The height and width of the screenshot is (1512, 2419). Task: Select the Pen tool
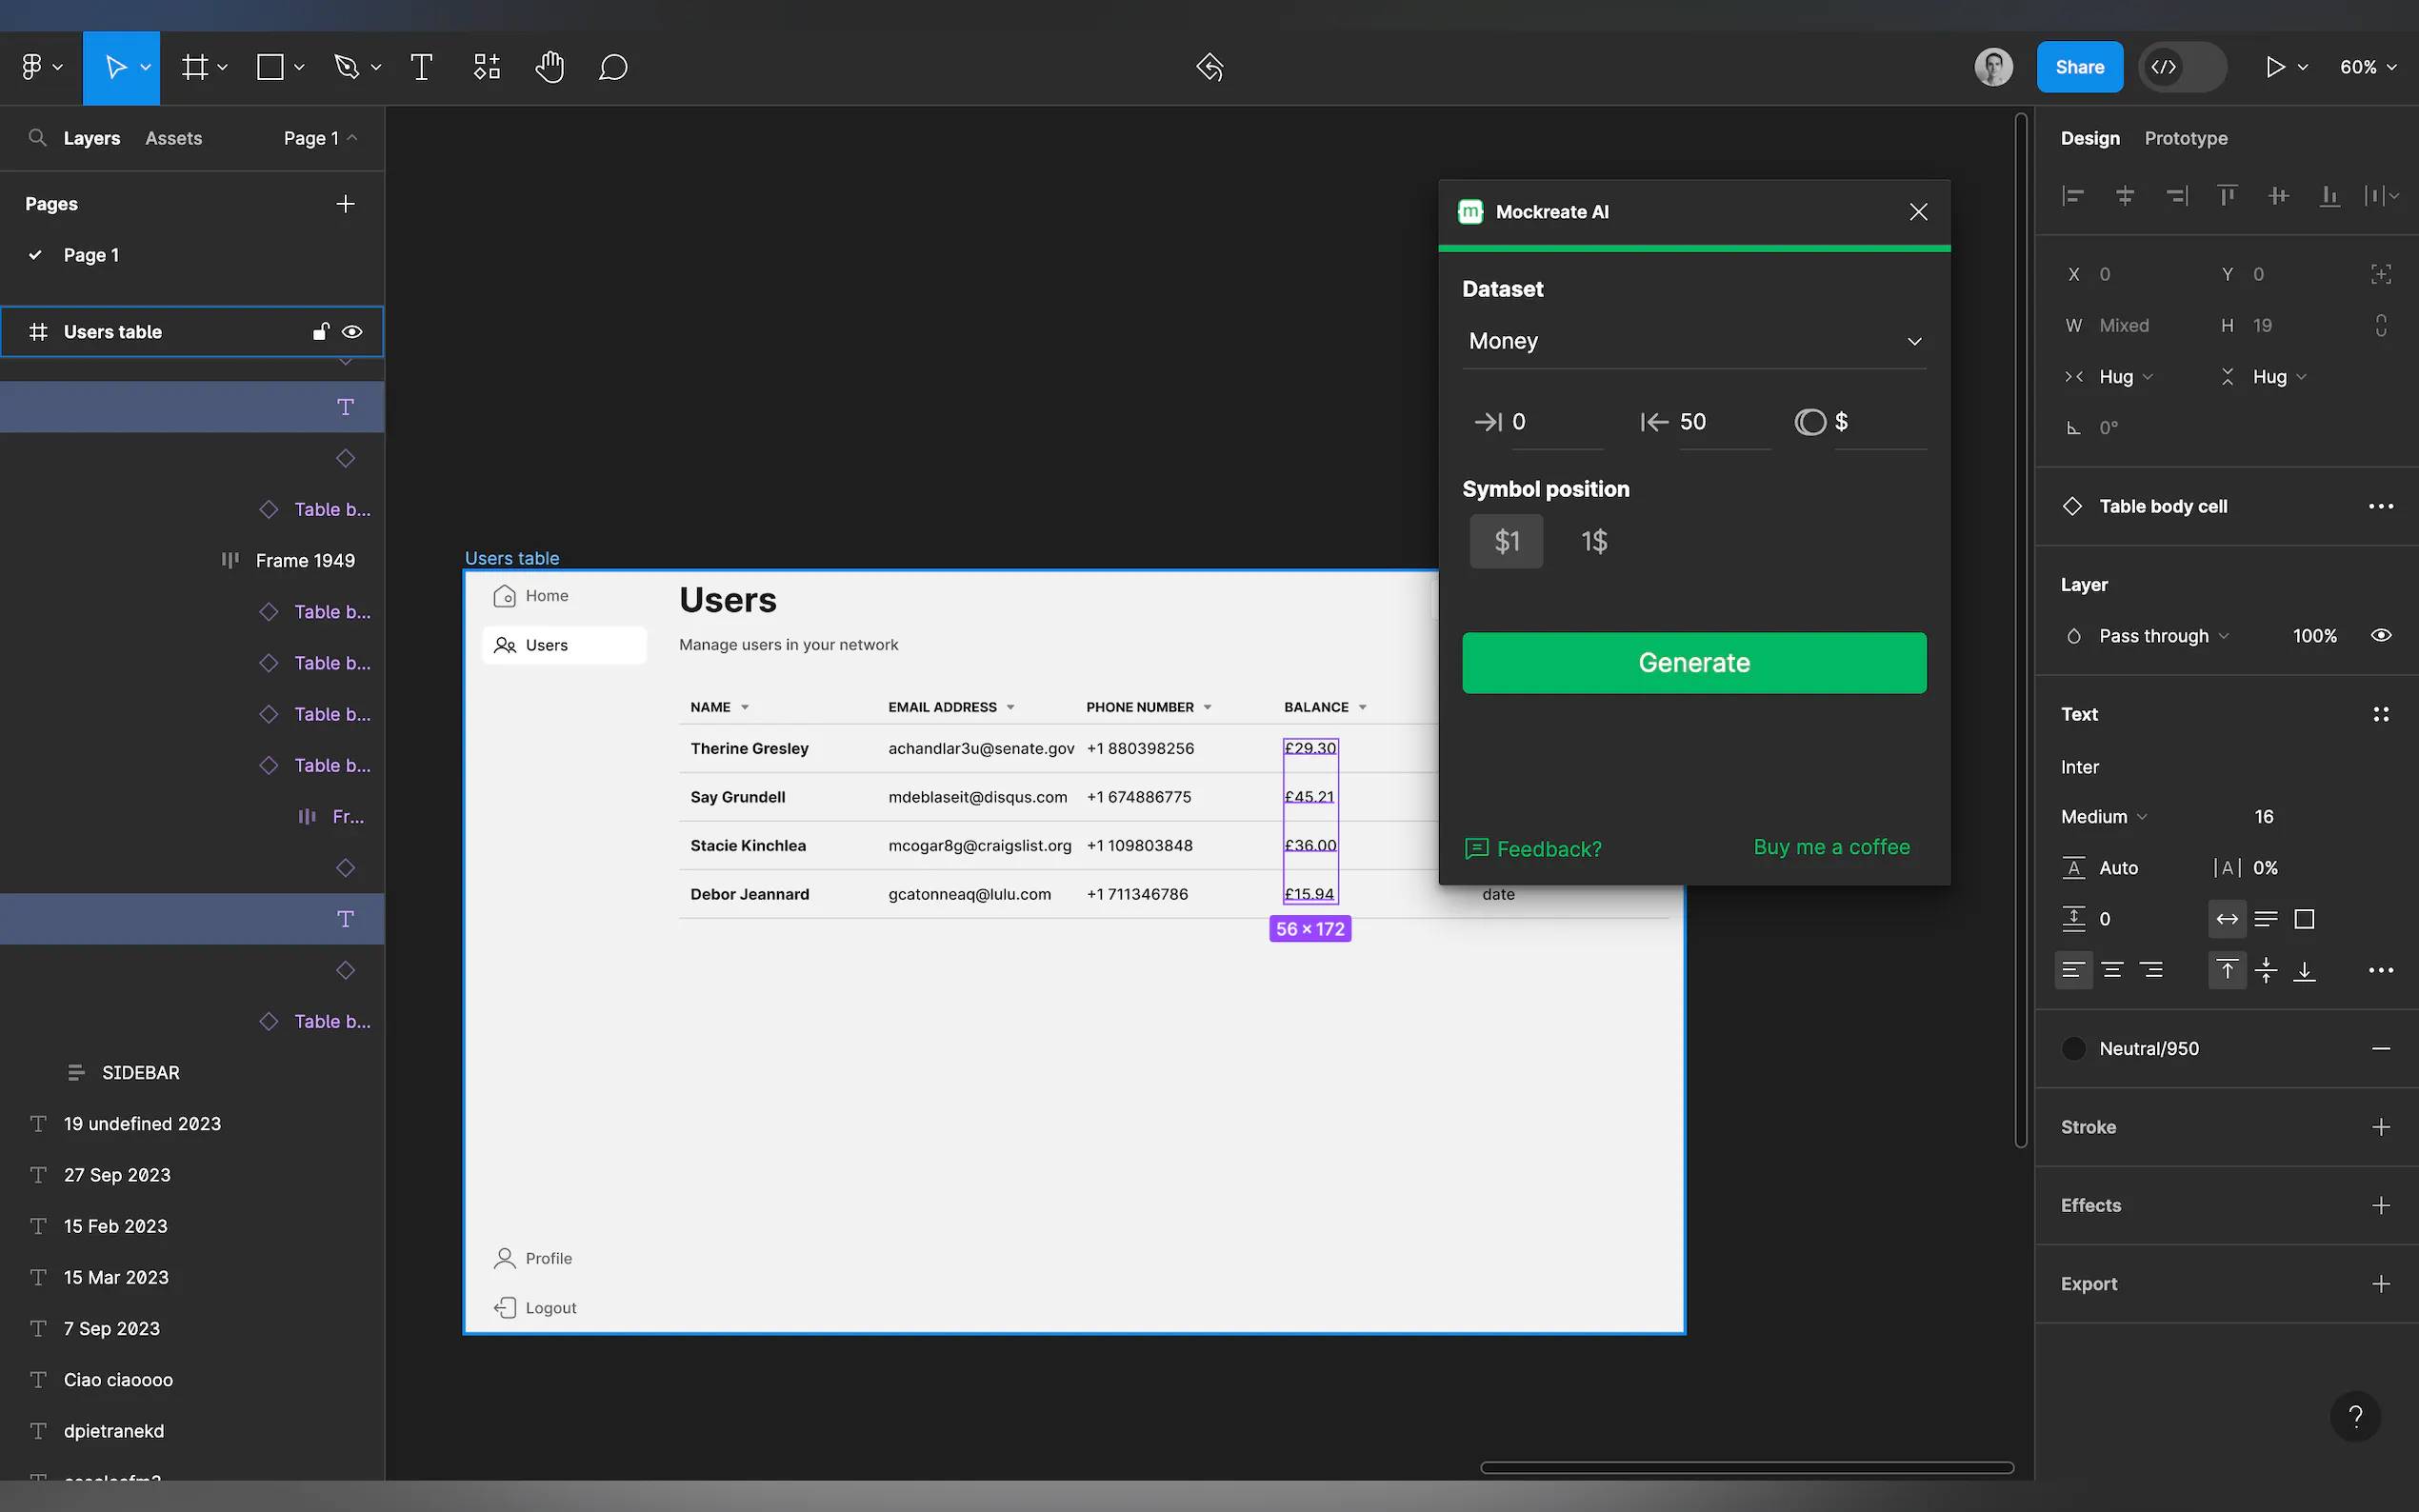346,67
